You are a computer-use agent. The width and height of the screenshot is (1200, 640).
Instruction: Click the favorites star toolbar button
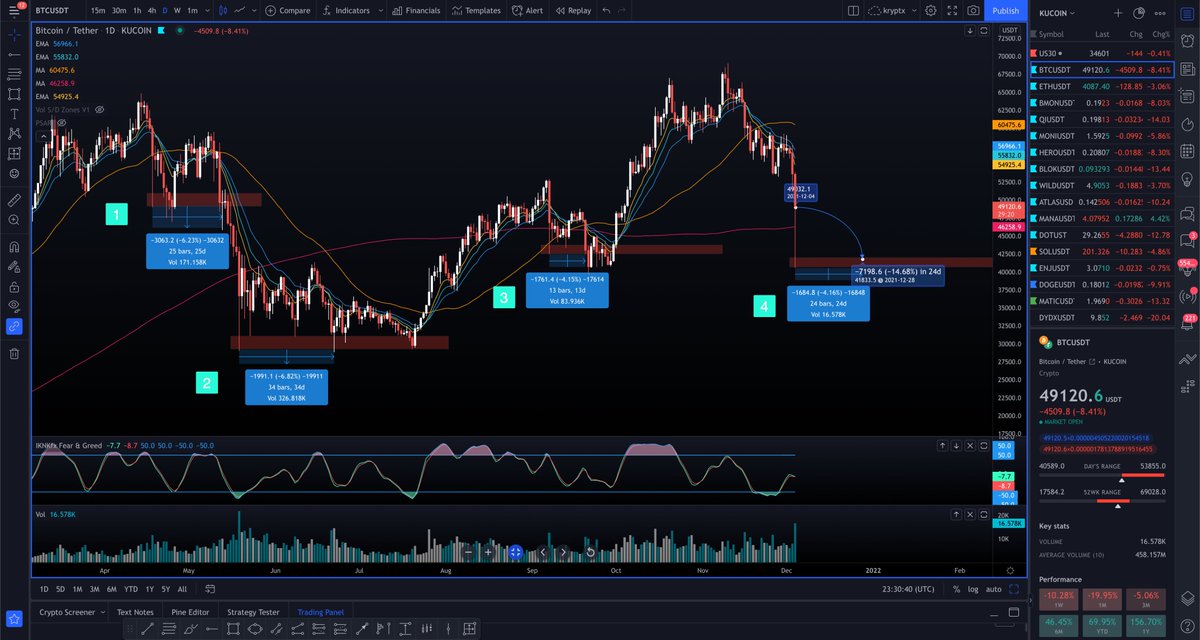(14, 618)
